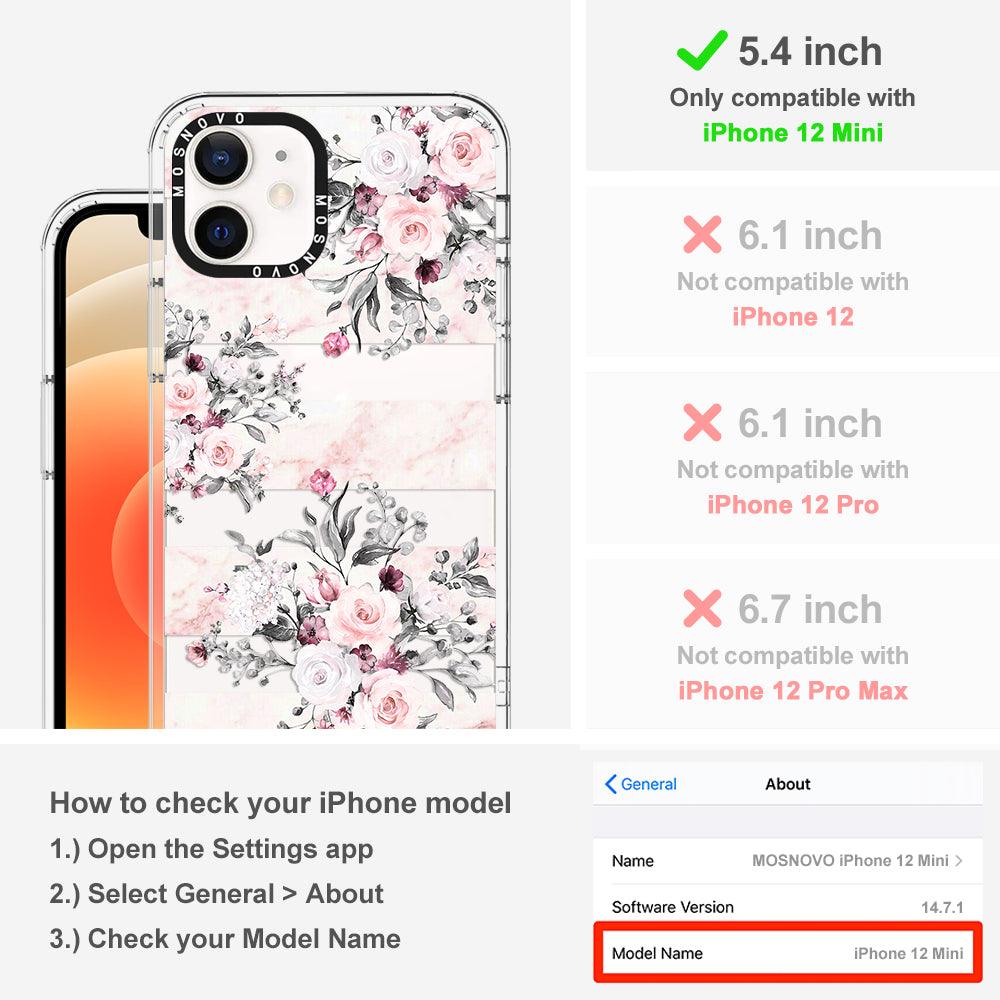Click the green checkmark beside 5.4 inch
Viewport: 1000px width, 1000px height.
[702, 50]
